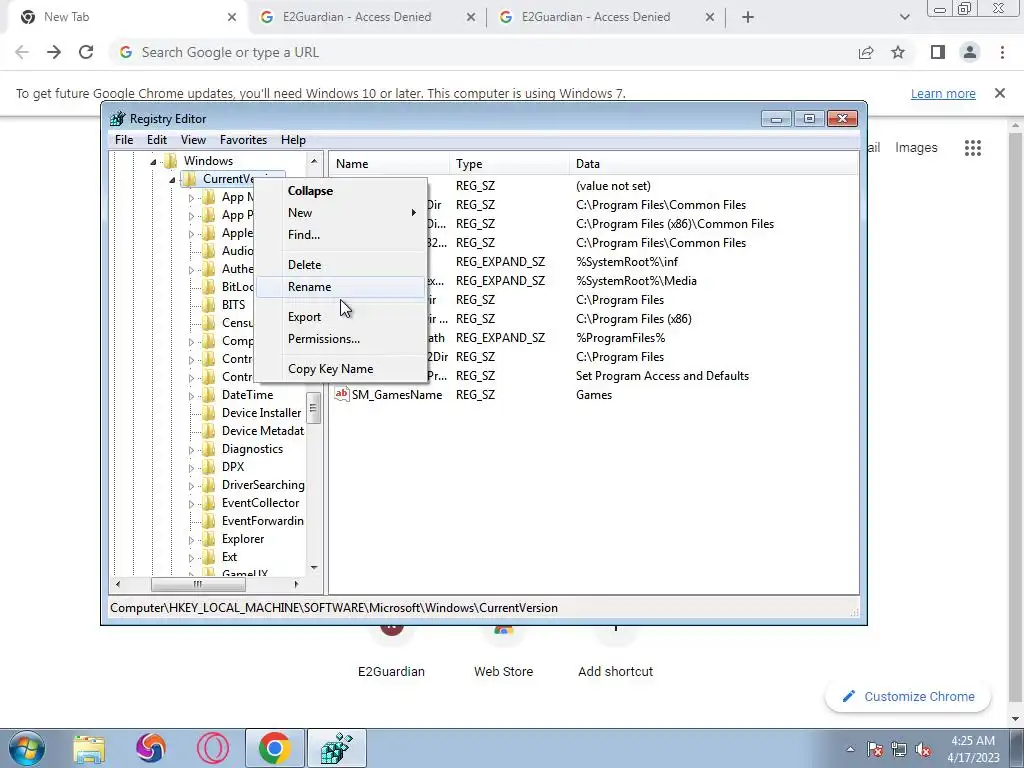The width and height of the screenshot is (1024, 768).
Task: Open Opera browser taskbar icon
Action: point(213,748)
